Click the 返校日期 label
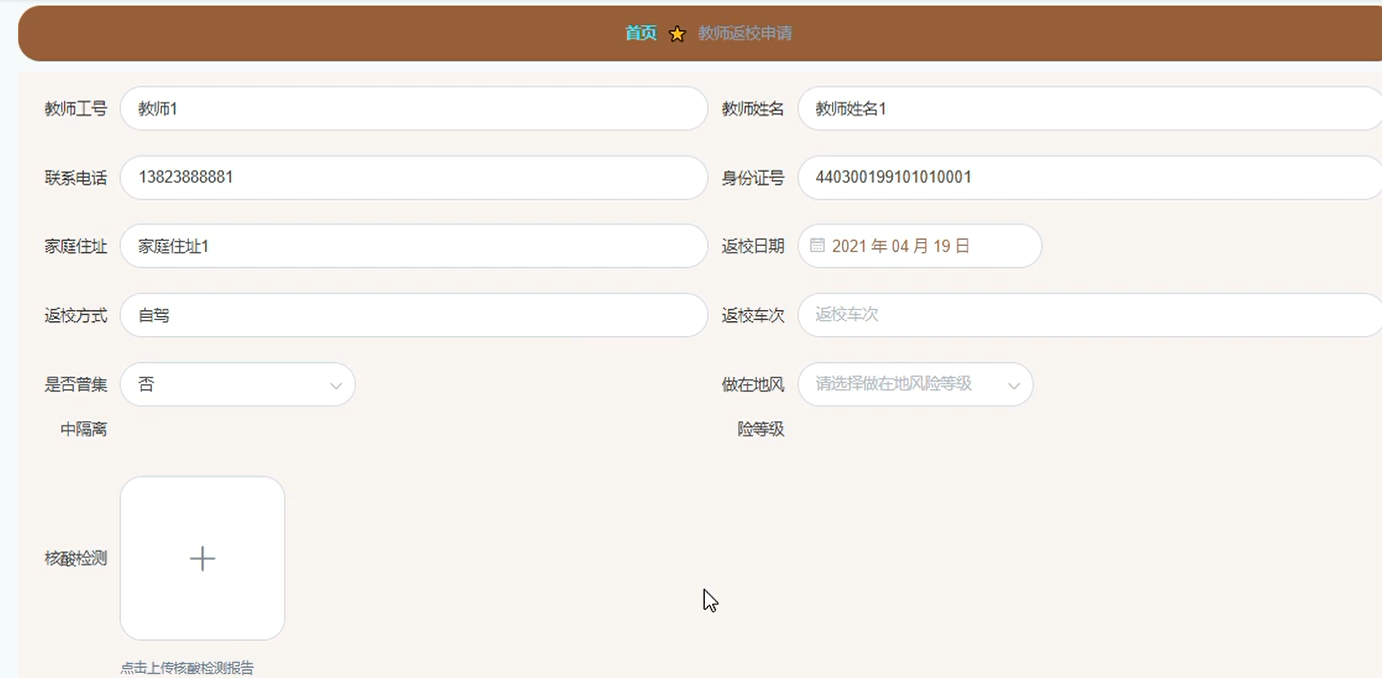Image resolution: width=1382 pixels, height=678 pixels. [753, 247]
